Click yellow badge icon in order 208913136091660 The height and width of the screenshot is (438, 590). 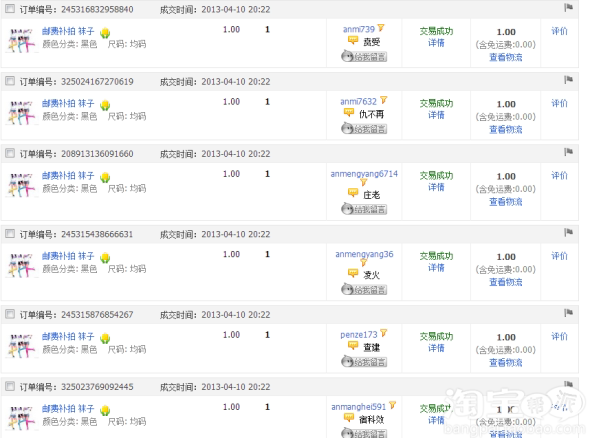click(105, 177)
